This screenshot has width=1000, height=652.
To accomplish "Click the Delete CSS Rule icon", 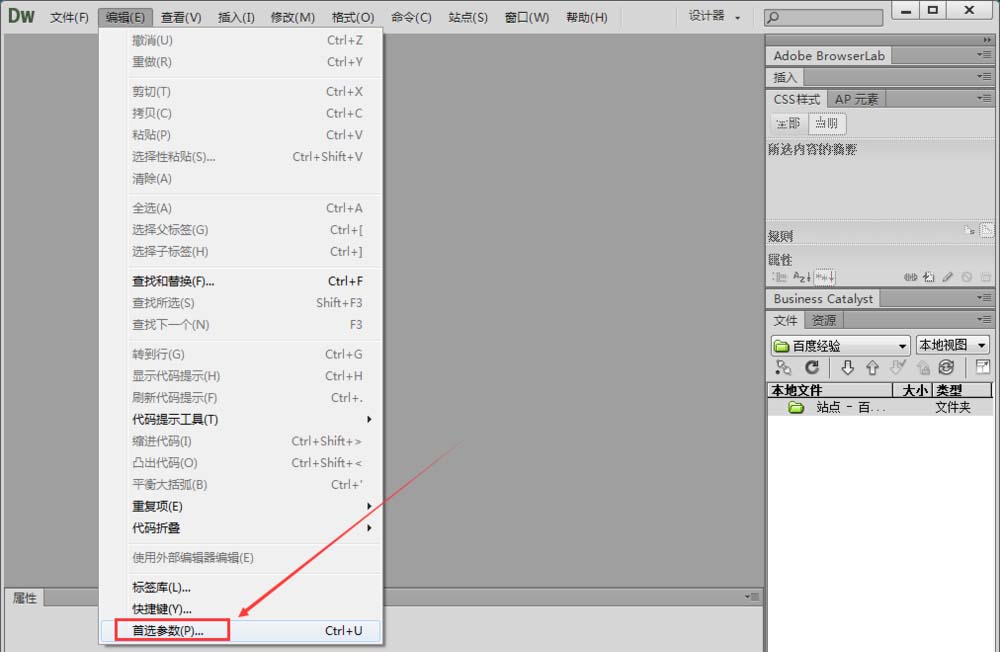I will click(x=983, y=277).
